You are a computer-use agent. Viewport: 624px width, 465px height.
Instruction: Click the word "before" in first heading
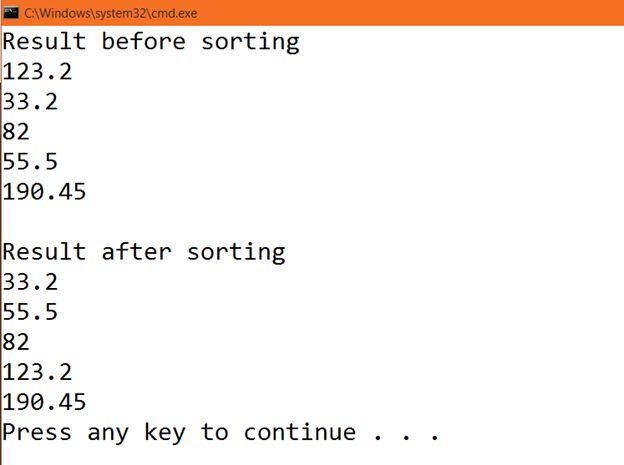pos(144,42)
